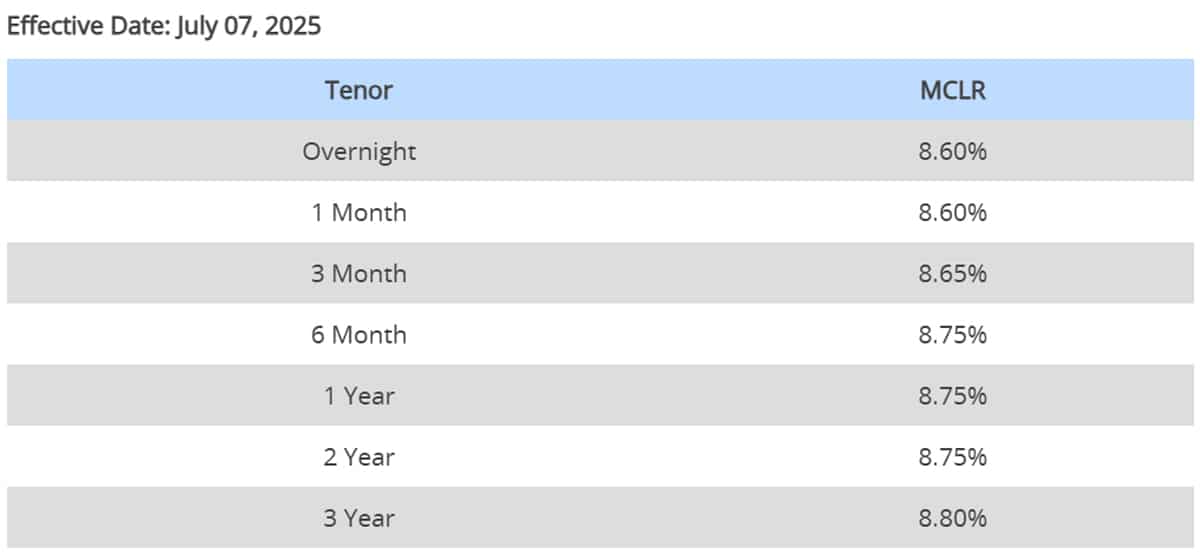Click the Tenor column header
The image size is (1200, 555).
(x=358, y=90)
